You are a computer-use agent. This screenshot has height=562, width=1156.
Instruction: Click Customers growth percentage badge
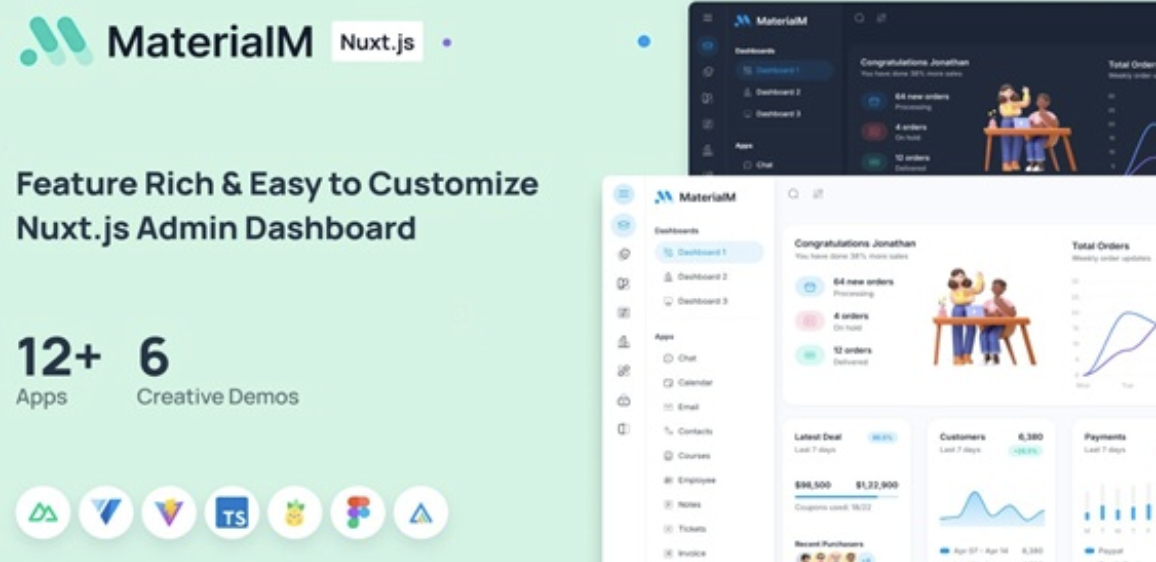(x=1026, y=451)
